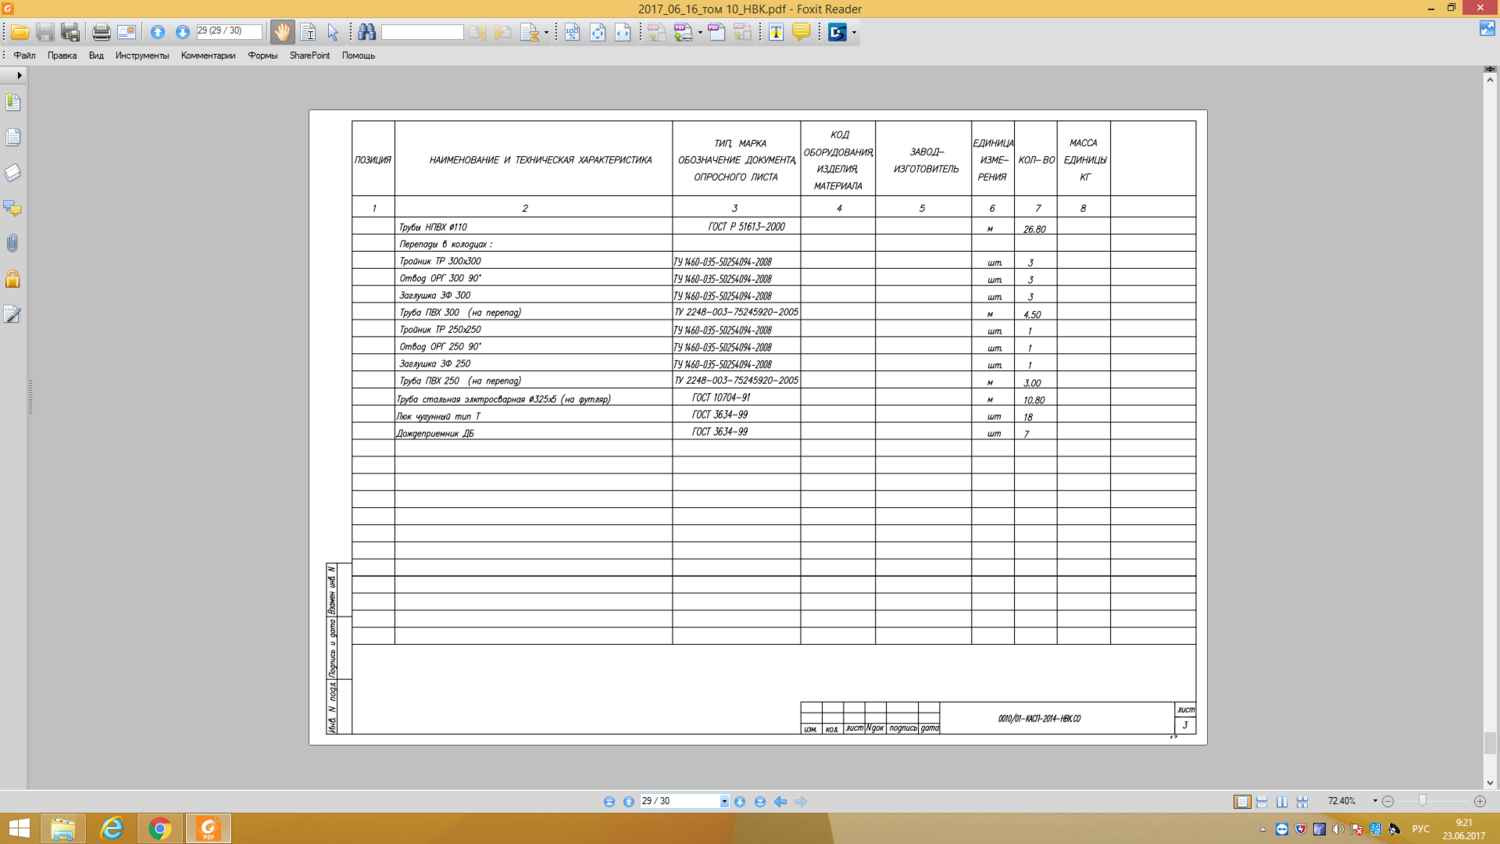Switch to Facing pages view mode
1500x844 pixels.
[x=1282, y=802]
